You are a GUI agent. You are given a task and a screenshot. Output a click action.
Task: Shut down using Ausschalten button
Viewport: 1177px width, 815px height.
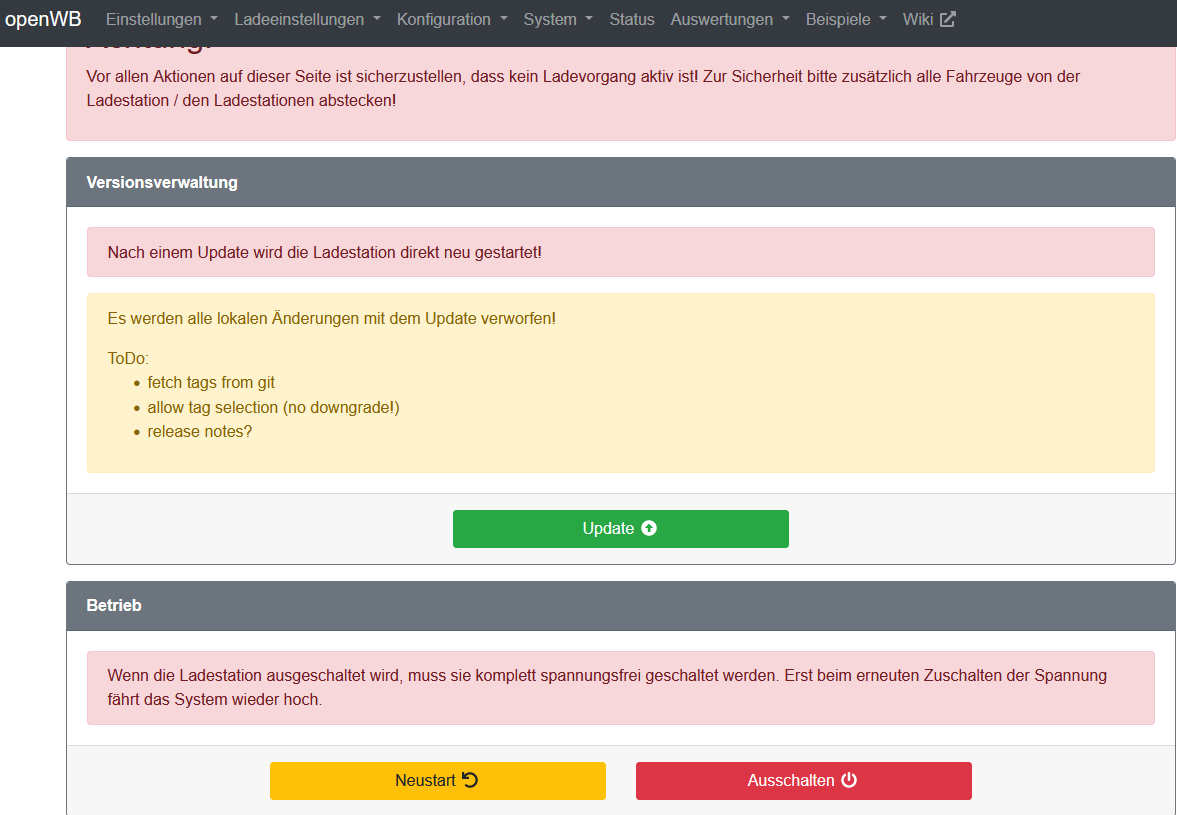[x=804, y=780]
